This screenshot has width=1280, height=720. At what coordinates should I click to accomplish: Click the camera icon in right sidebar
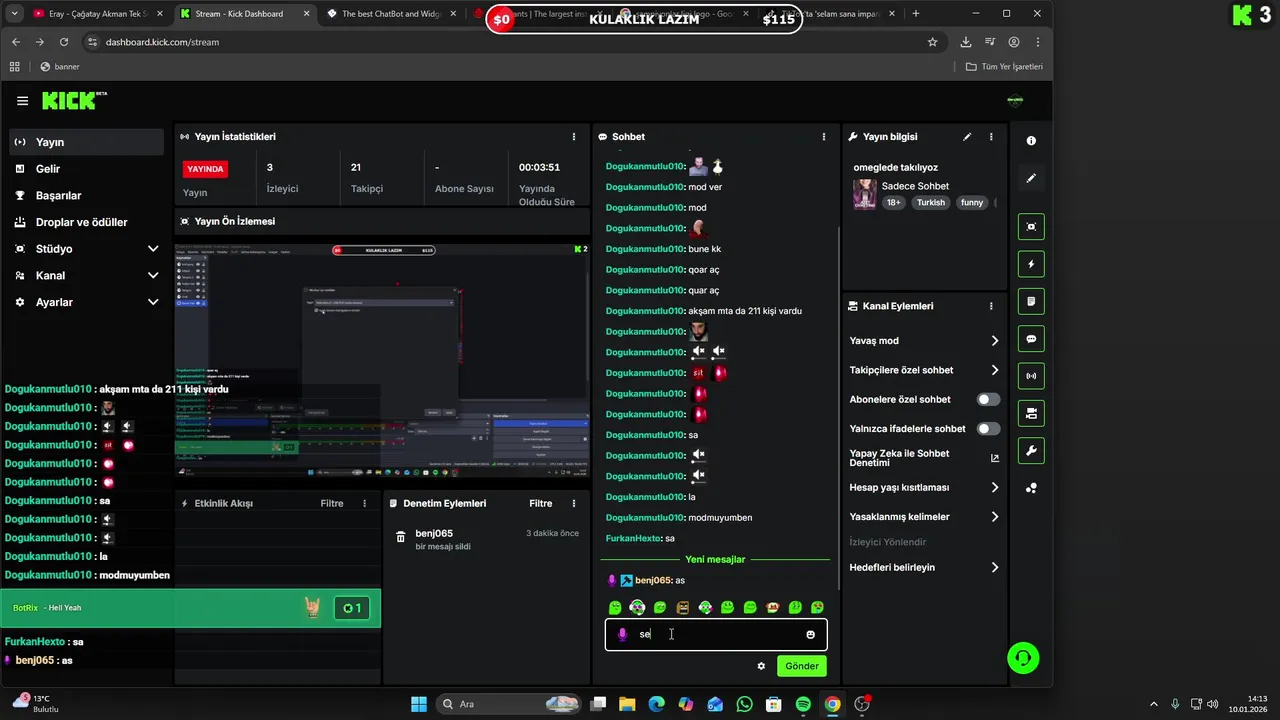pyautogui.click(x=1031, y=413)
